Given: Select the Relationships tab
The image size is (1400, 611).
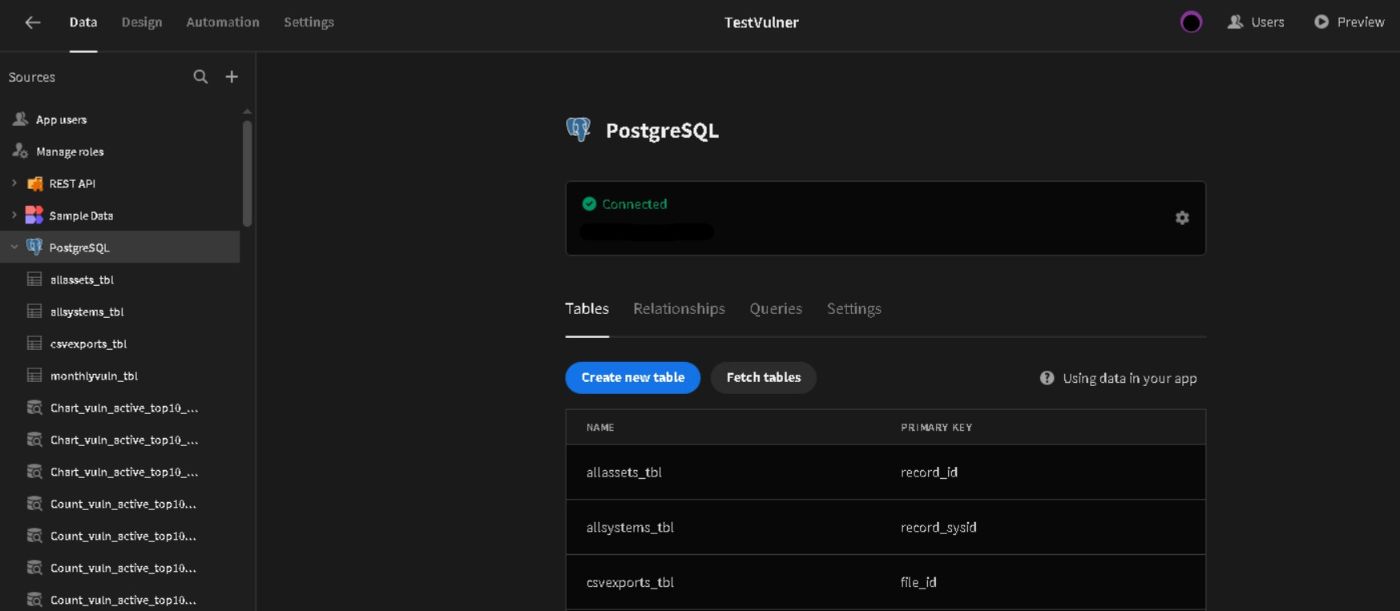Looking at the screenshot, I should [679, 309].
